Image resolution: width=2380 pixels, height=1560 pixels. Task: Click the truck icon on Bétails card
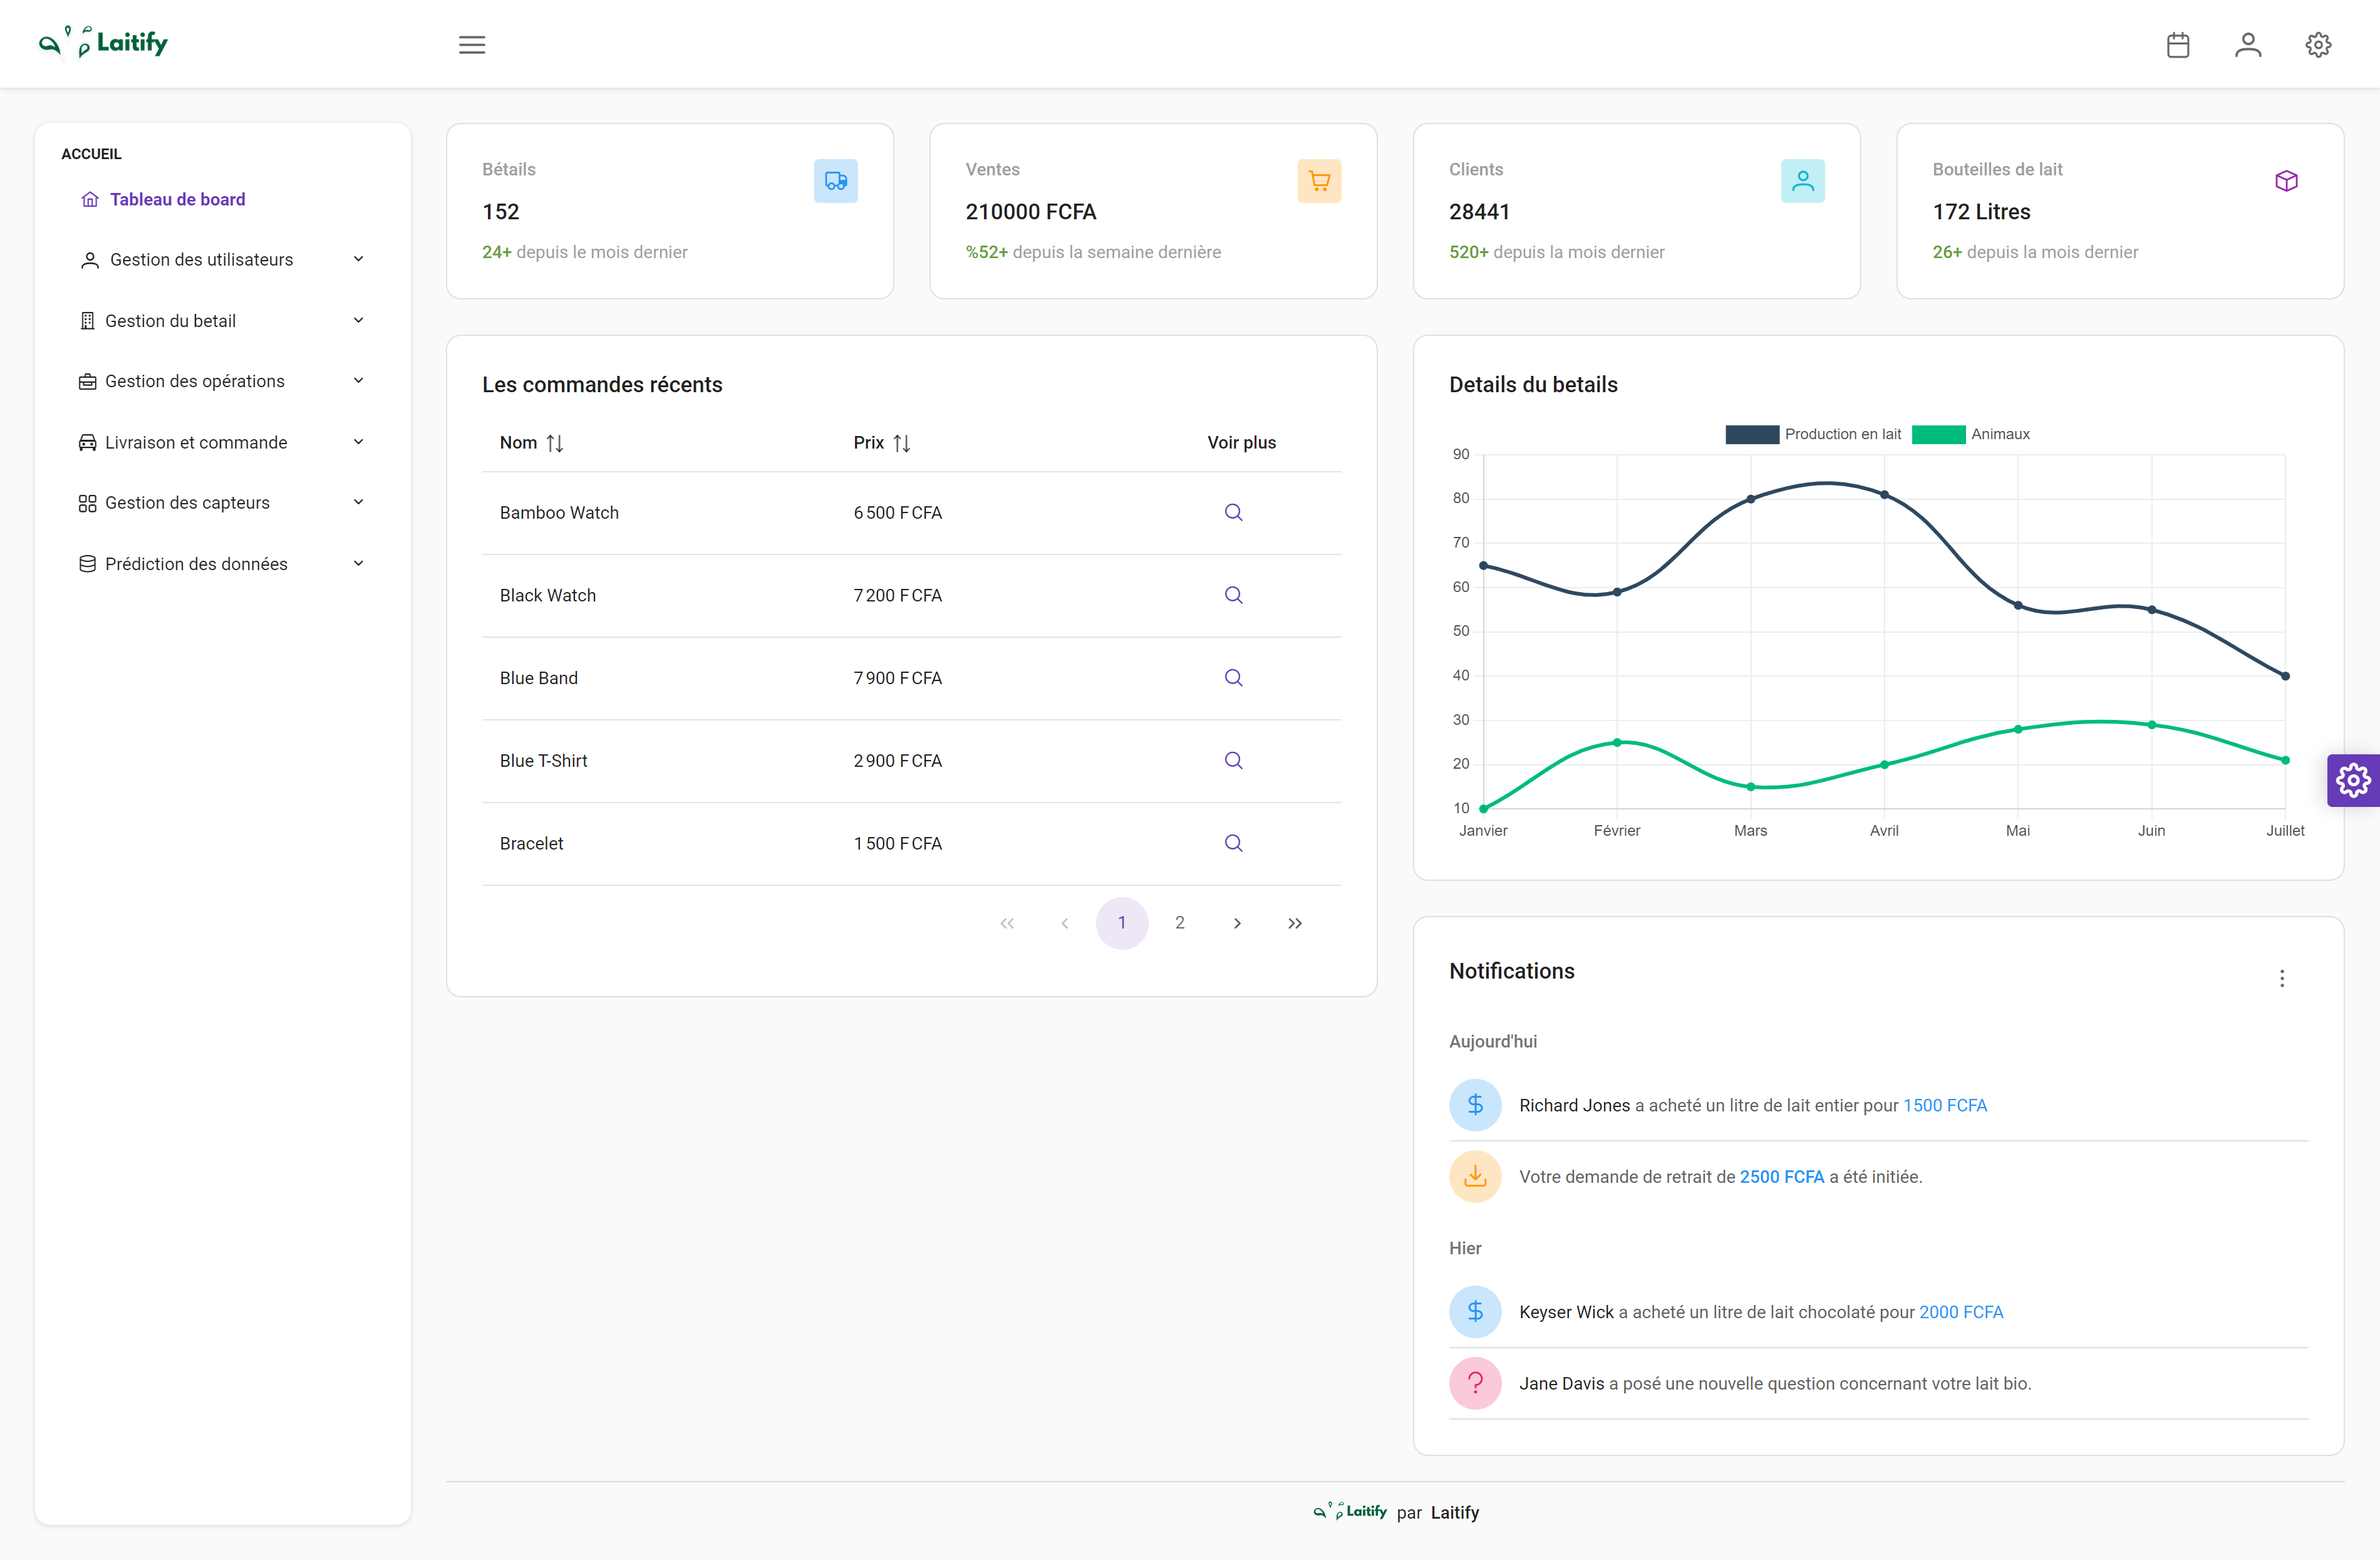pos(836,181)
